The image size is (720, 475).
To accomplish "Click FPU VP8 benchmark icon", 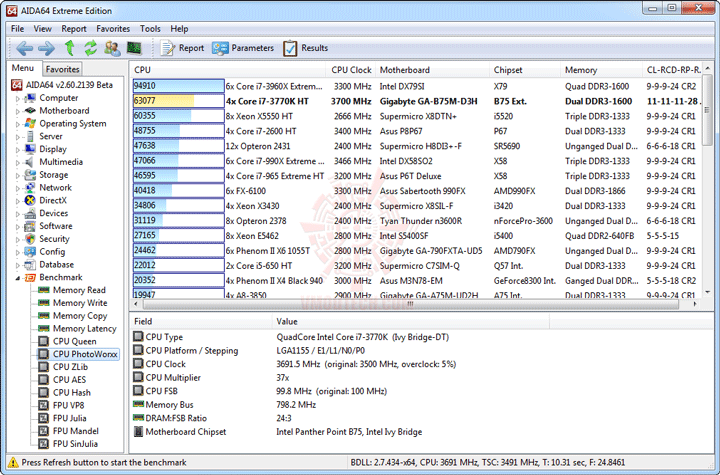I will coord(44,405).
